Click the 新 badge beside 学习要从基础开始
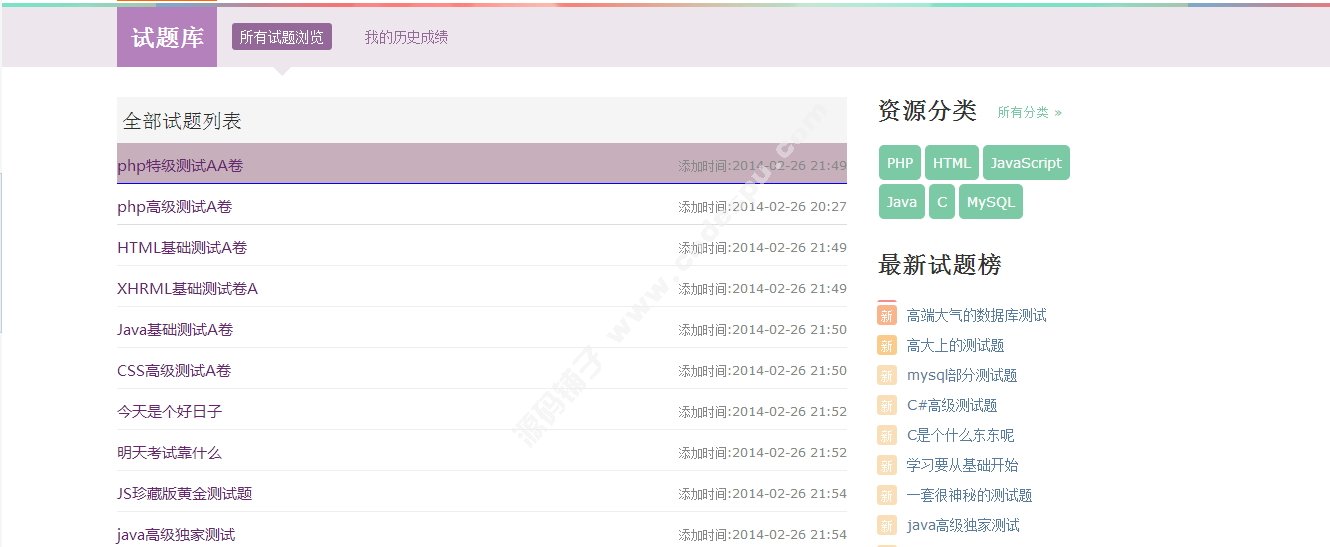 coord(887,465)
